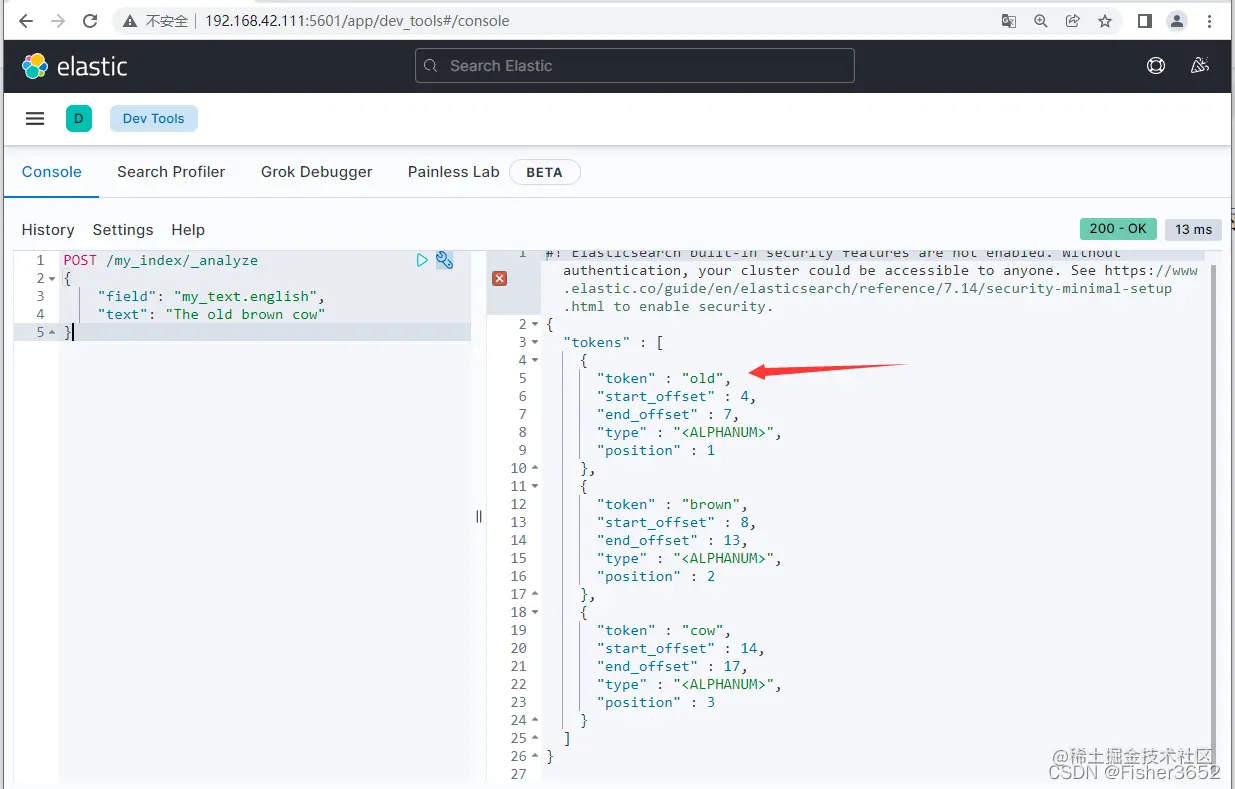Click the "cow" token value in output

coord(702,630)
